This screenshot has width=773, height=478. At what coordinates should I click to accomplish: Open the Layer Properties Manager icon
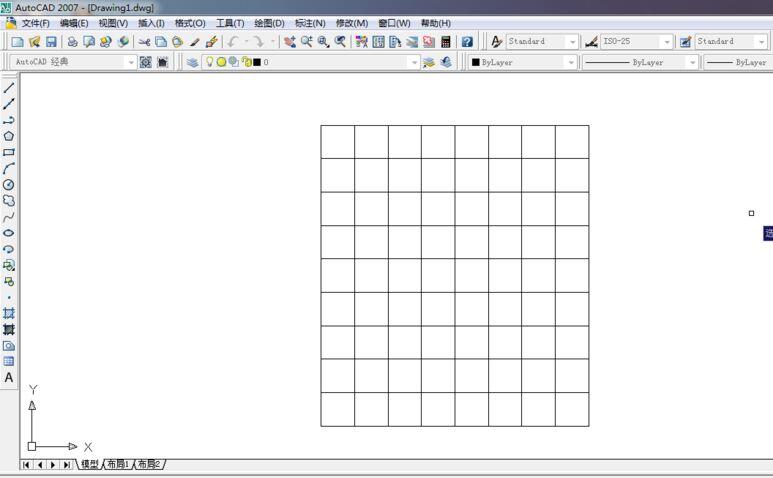[x=192, y=62]
